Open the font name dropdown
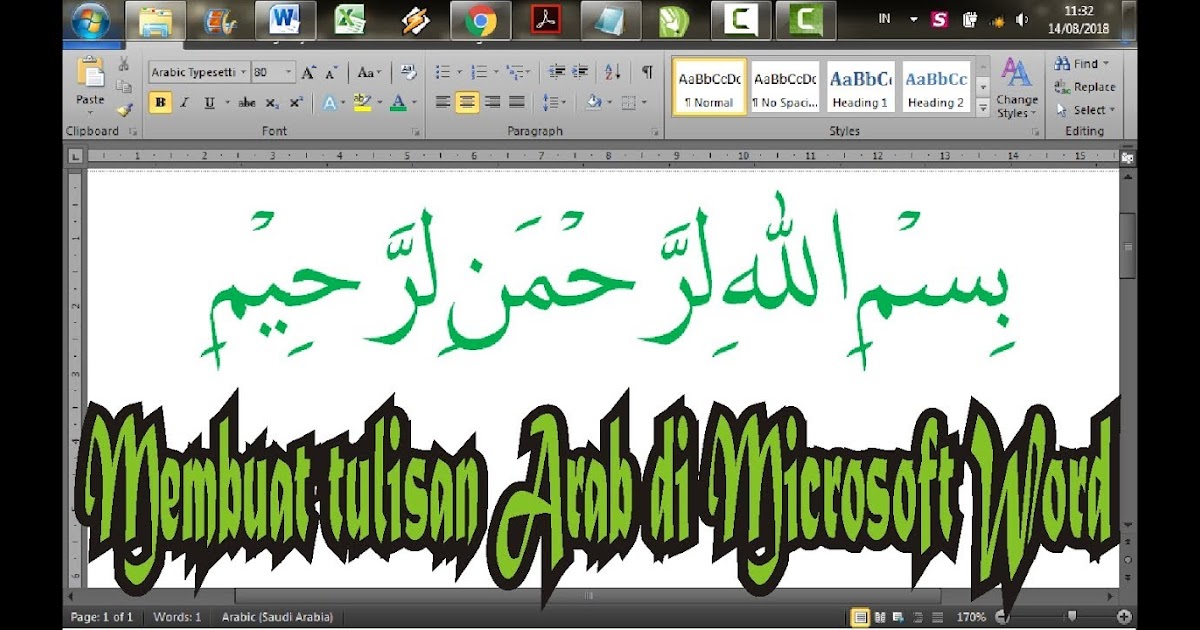1200x630 pixels. (242, 73)
